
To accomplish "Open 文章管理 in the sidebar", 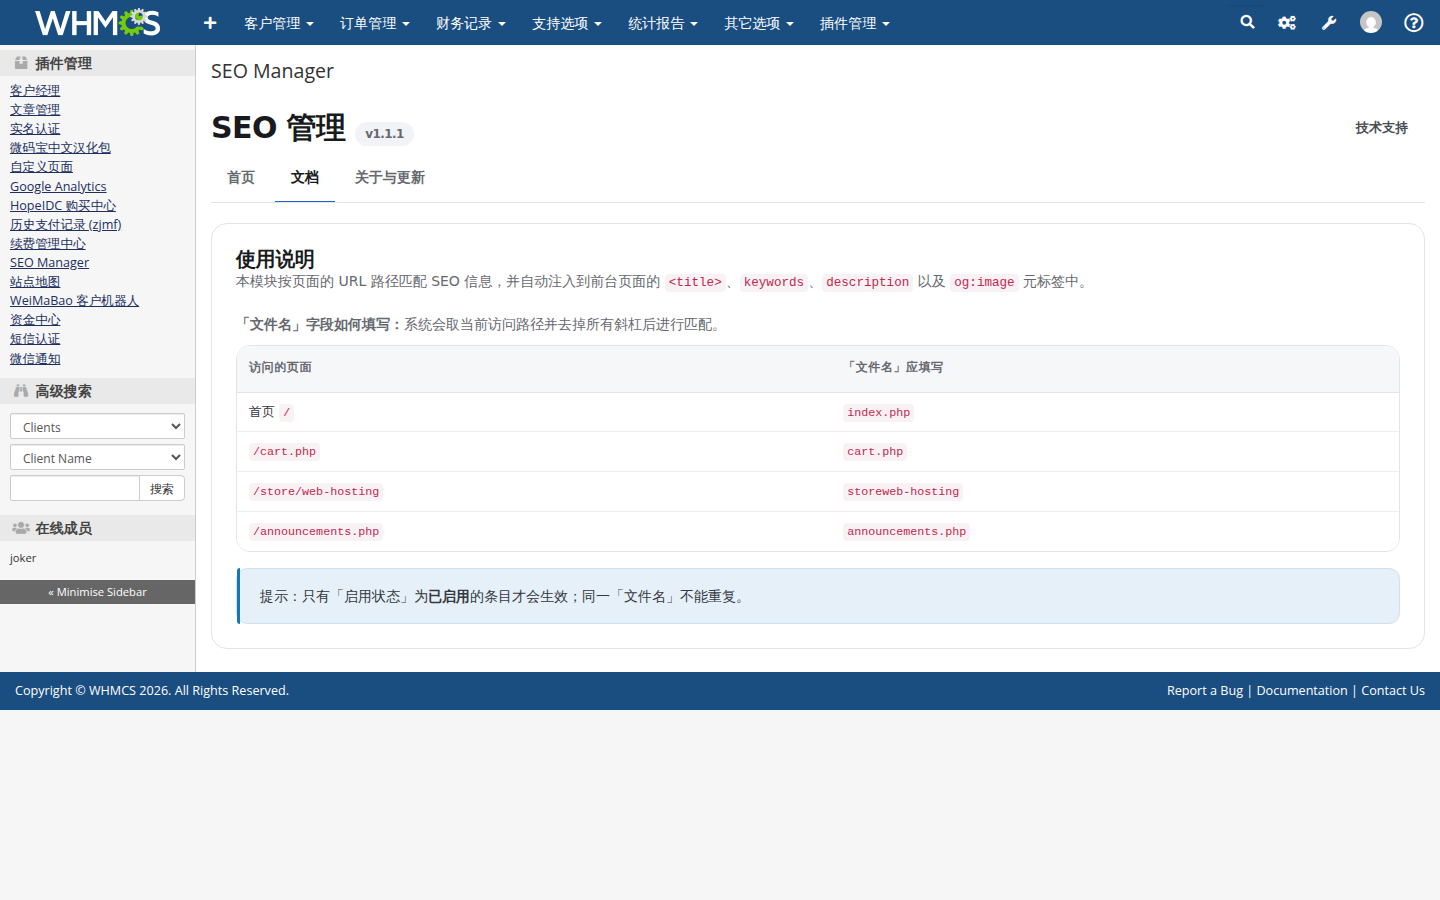I will pyautogui.click(x=35, y=110).
